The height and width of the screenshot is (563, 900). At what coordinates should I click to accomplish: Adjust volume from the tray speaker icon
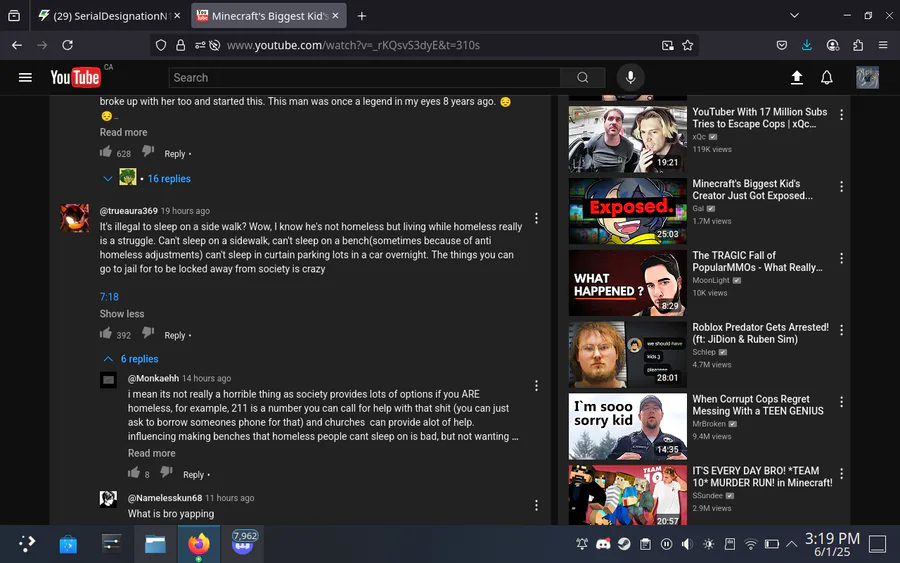pyautogui.click(x=687, y=543)
